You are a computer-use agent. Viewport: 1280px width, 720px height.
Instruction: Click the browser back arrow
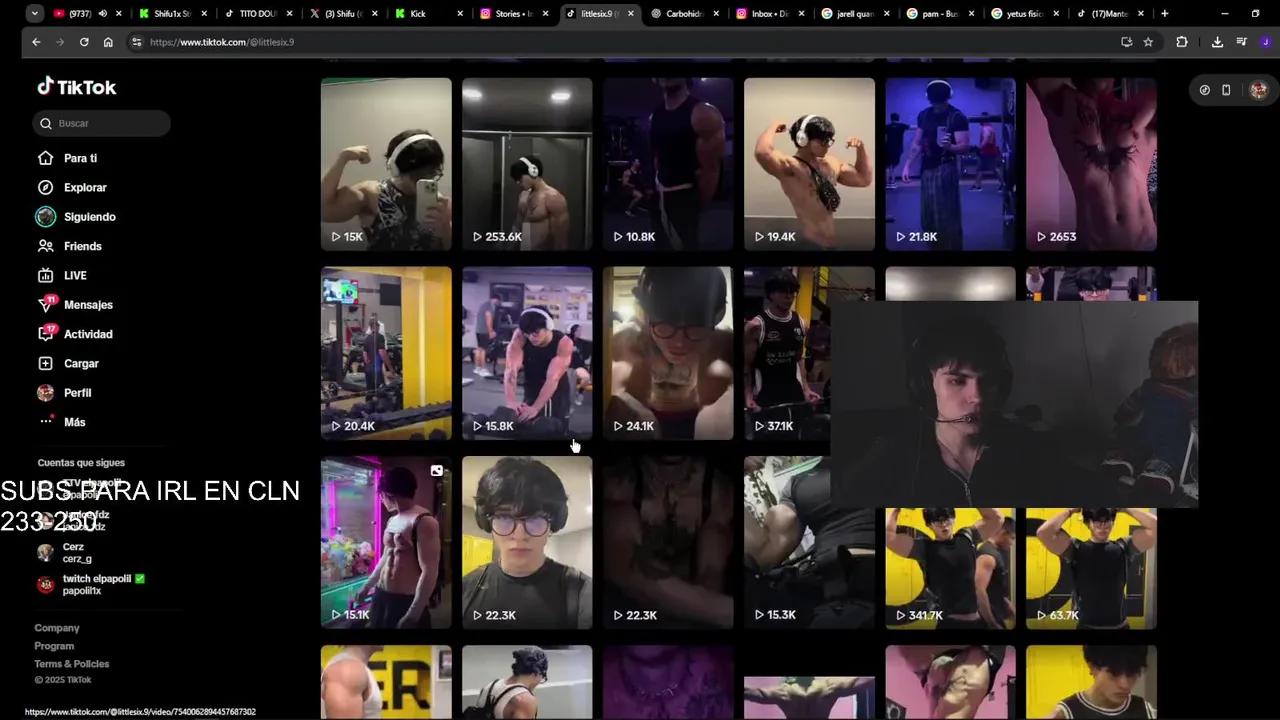tap(36, 42)
